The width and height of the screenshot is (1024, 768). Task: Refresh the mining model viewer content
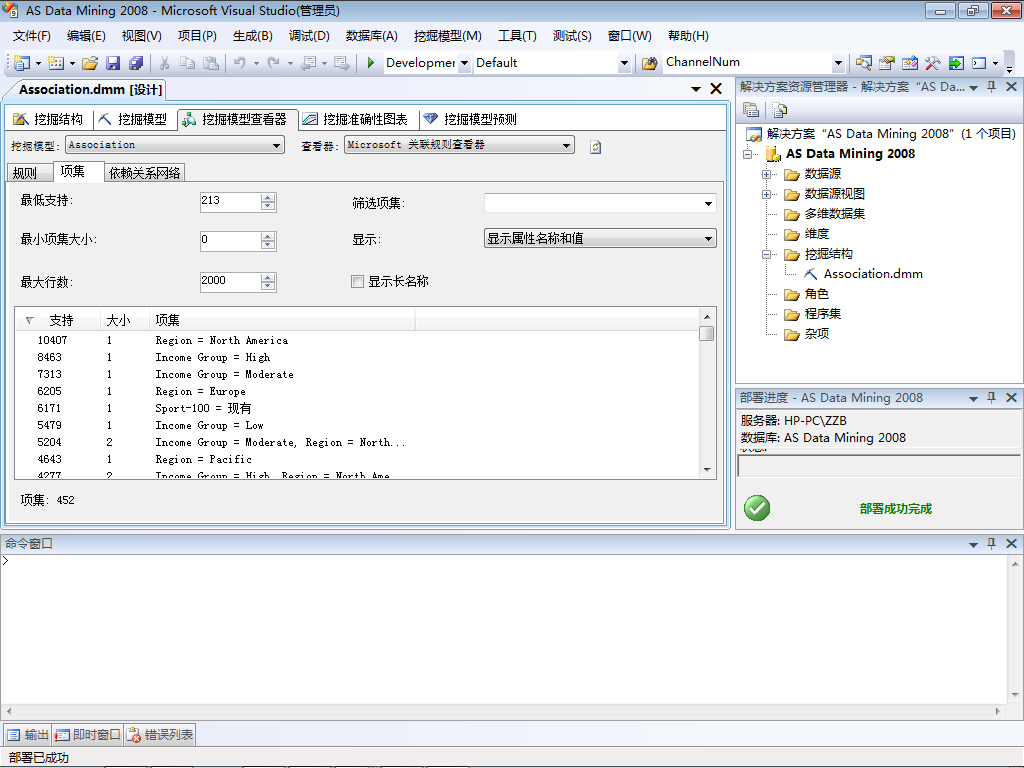pos(595,147)
